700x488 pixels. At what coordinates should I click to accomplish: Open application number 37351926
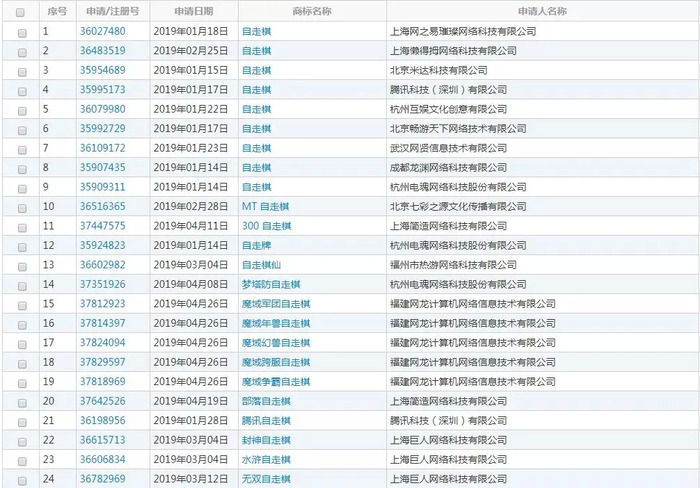(103, 284)
